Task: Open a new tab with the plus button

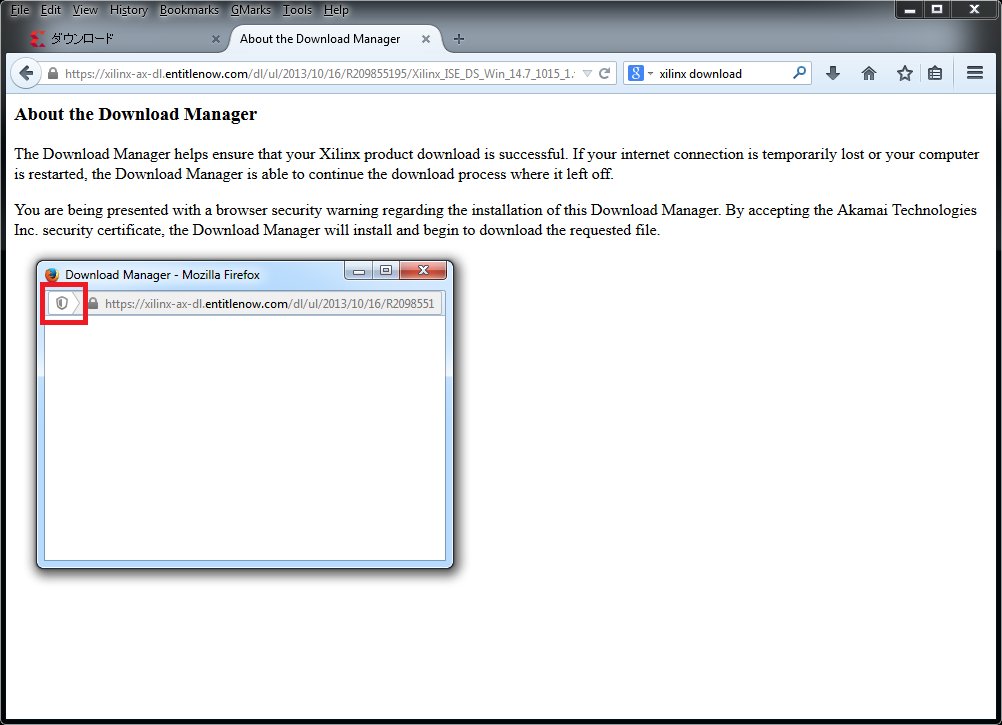Action: coord(459,39)
